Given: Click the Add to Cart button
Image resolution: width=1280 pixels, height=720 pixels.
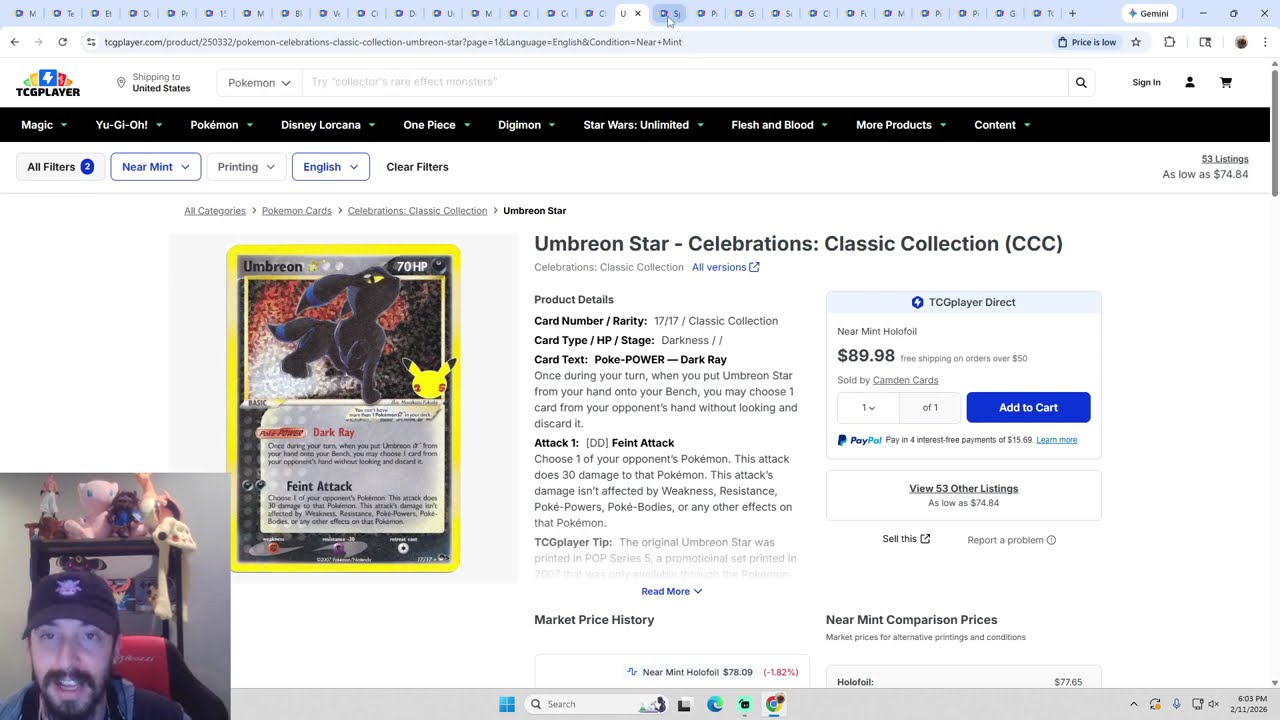Looking at the screenshot, I should click(1028, 407).
